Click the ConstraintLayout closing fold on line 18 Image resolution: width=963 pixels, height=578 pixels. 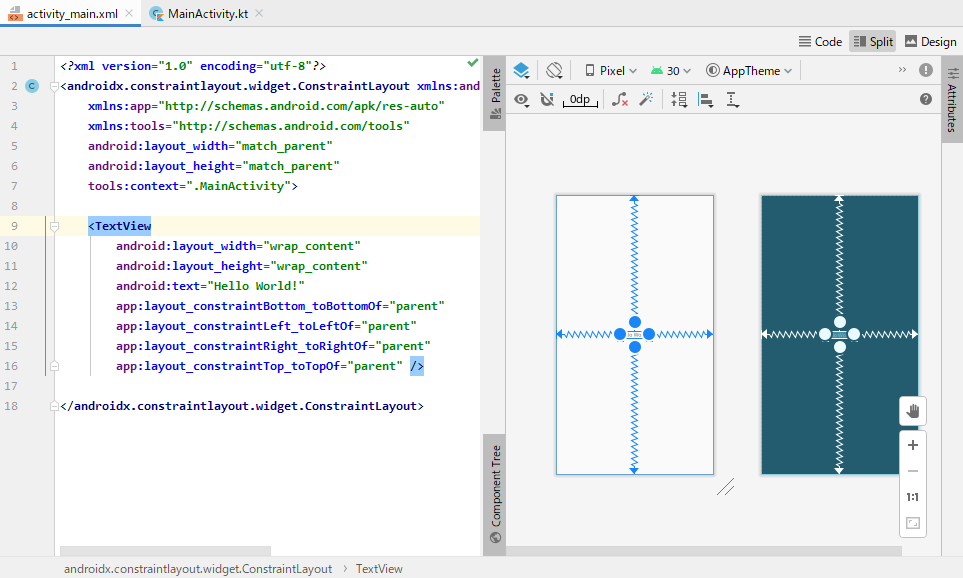[x=54, y=406]
